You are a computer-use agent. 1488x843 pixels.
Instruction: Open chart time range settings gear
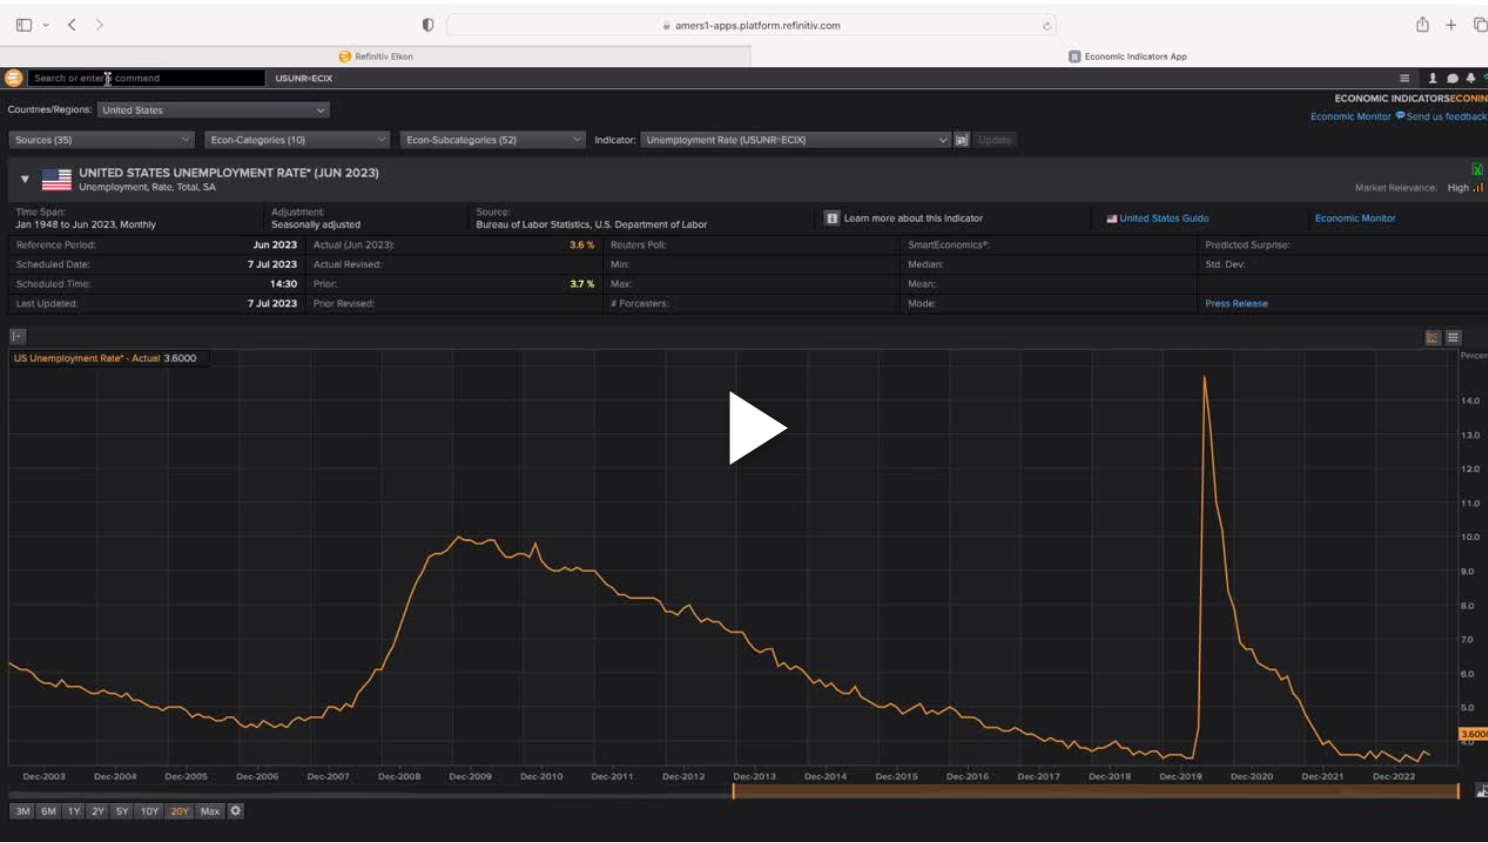(236, 811)
